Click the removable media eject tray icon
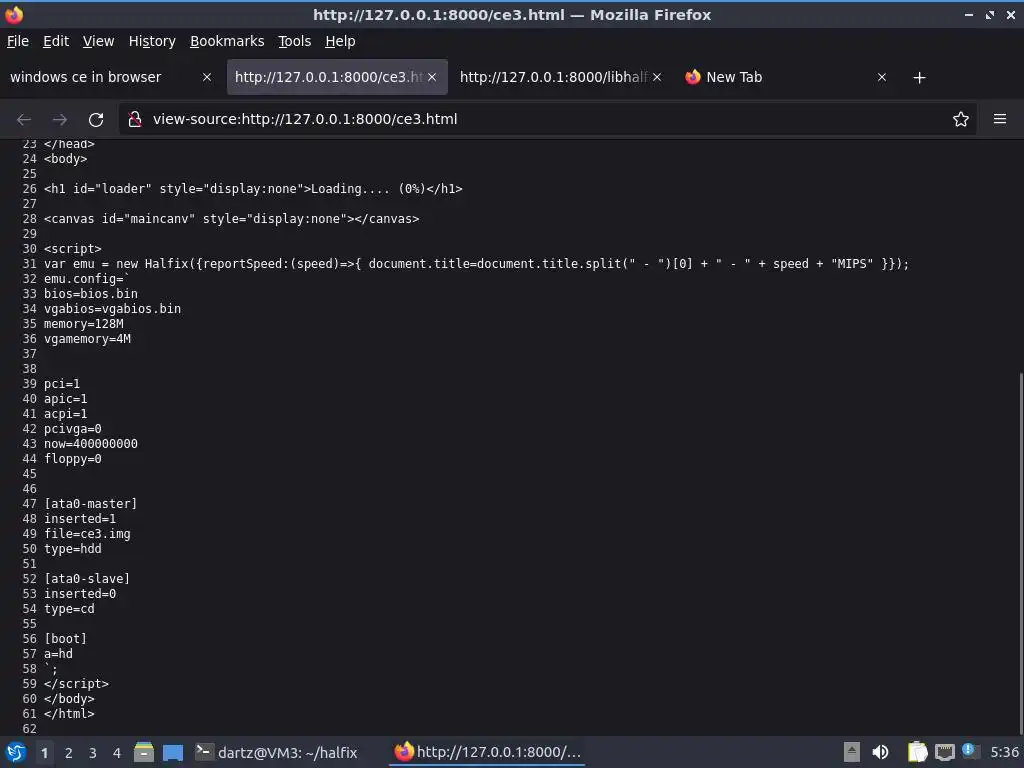The height and width of the screenshot is (768, 1024). click(x=851, y=752)
